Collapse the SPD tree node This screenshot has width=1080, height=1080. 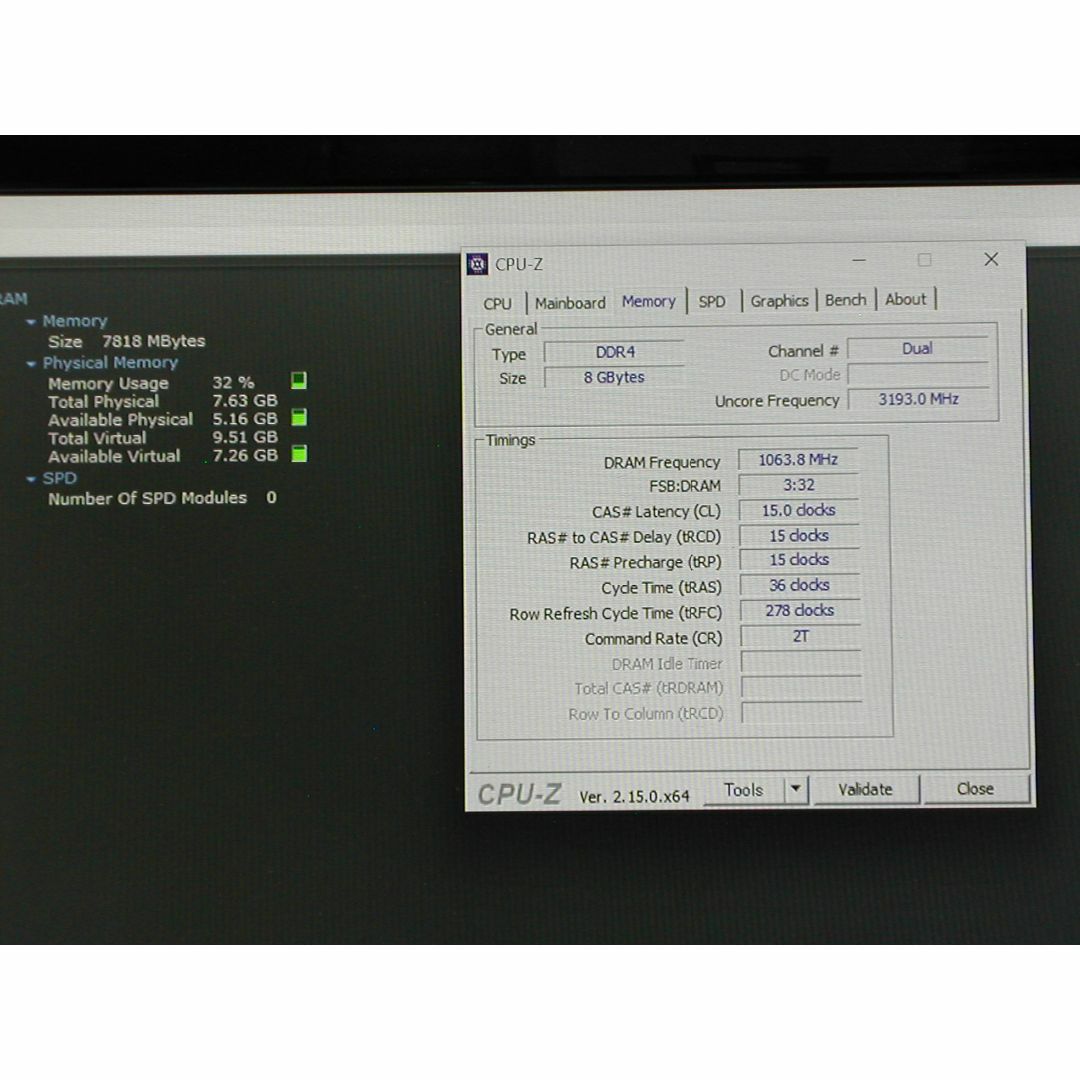pyautogui.click(x=30, y=479)
